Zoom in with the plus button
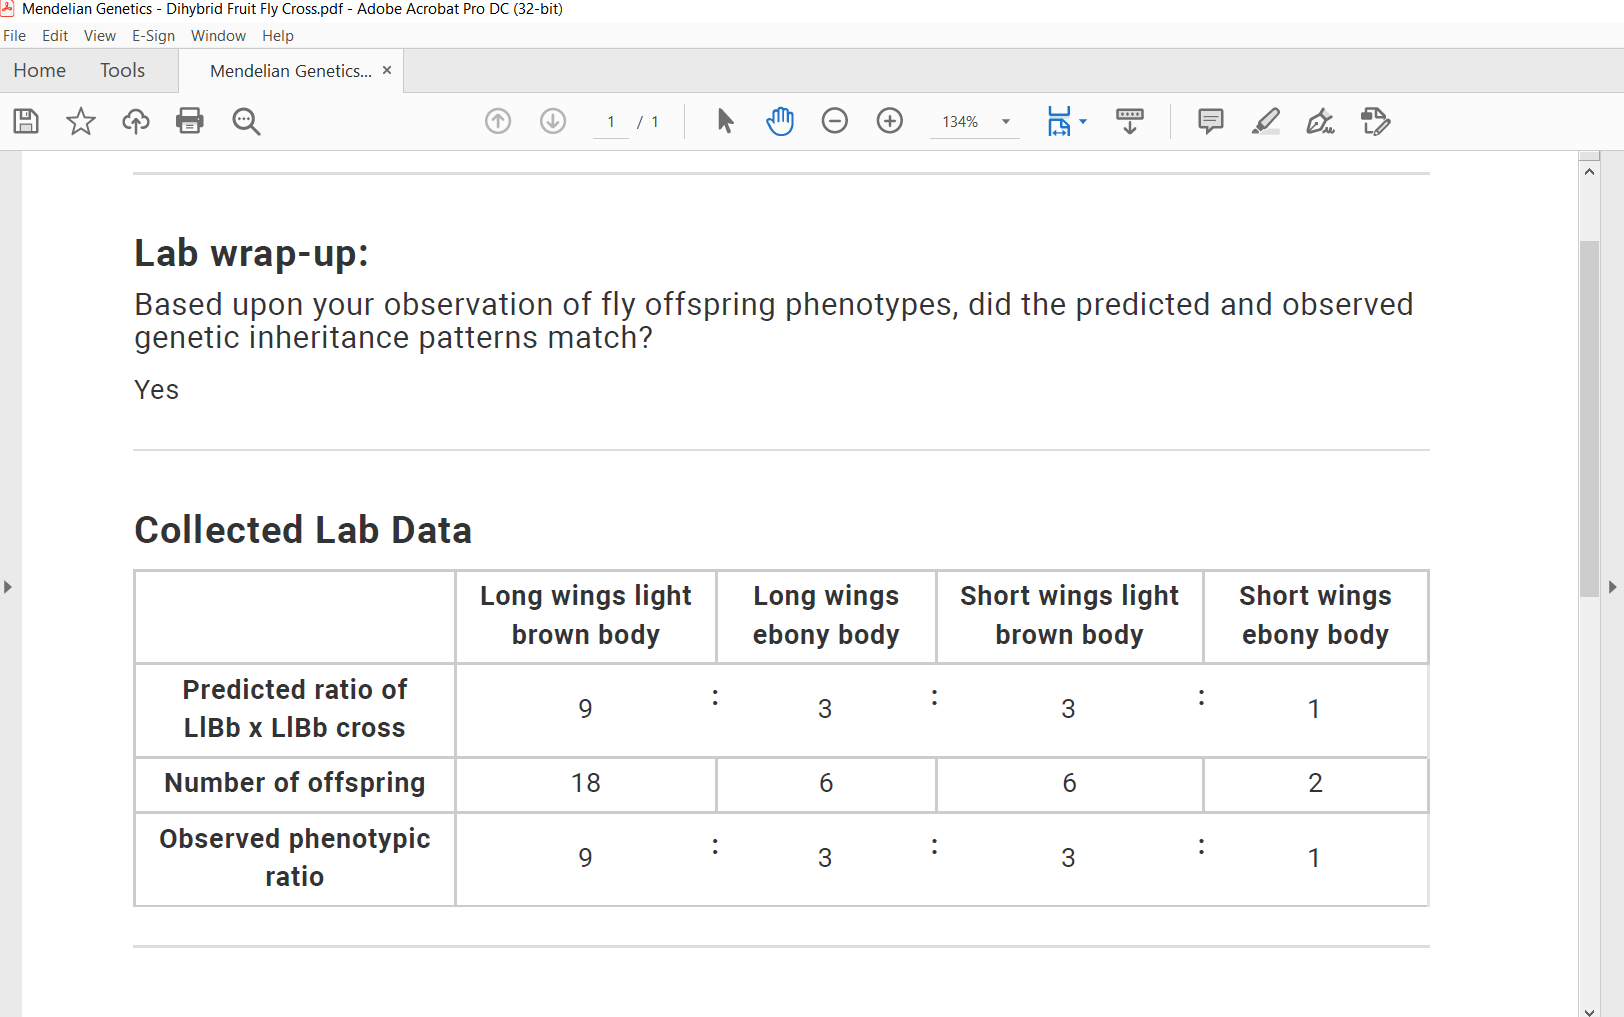This screenshot has width=1624, height=1017. click(890, 122)
